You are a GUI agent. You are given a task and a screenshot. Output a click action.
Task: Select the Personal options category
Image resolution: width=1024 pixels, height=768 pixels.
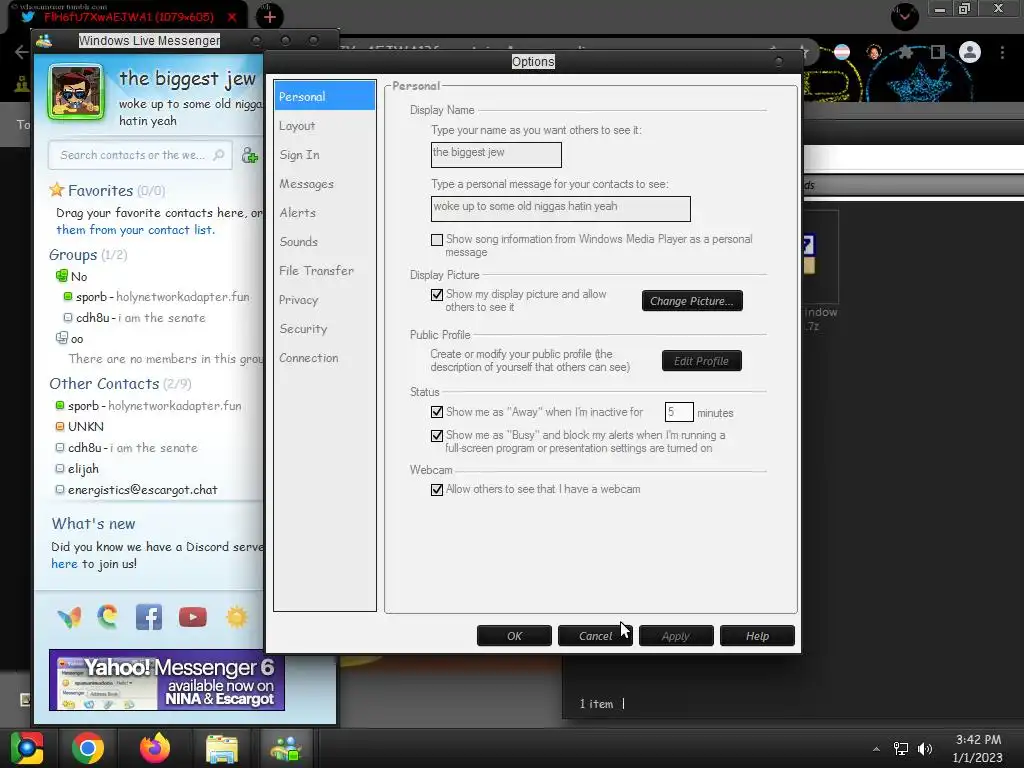point(325,96)
